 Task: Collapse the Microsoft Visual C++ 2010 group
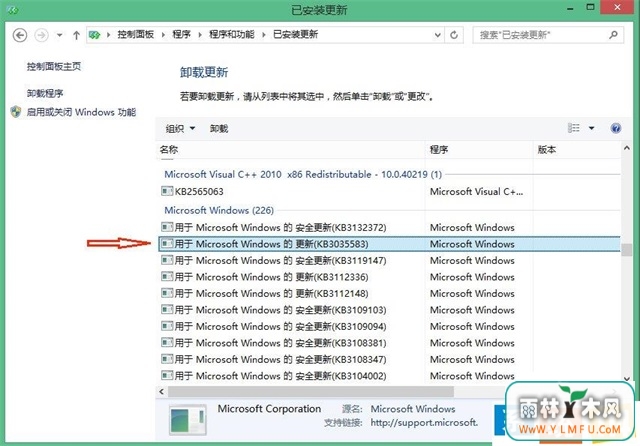[303, 174]
